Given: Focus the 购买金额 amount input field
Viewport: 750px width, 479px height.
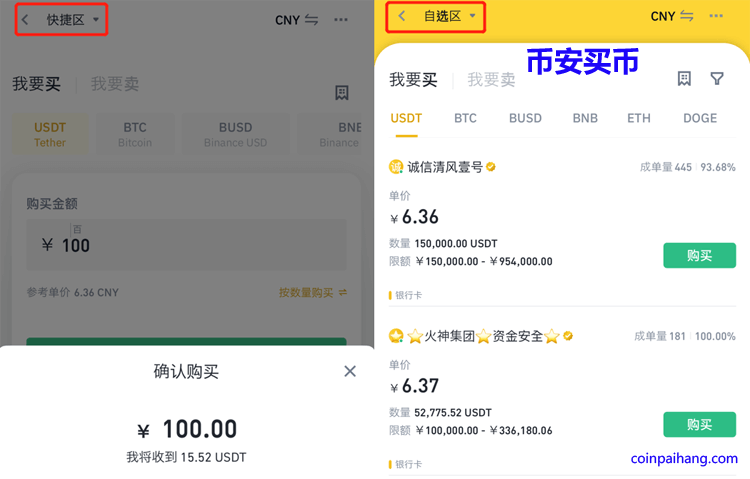Looking at the screenshot, I should pos(186,245).
